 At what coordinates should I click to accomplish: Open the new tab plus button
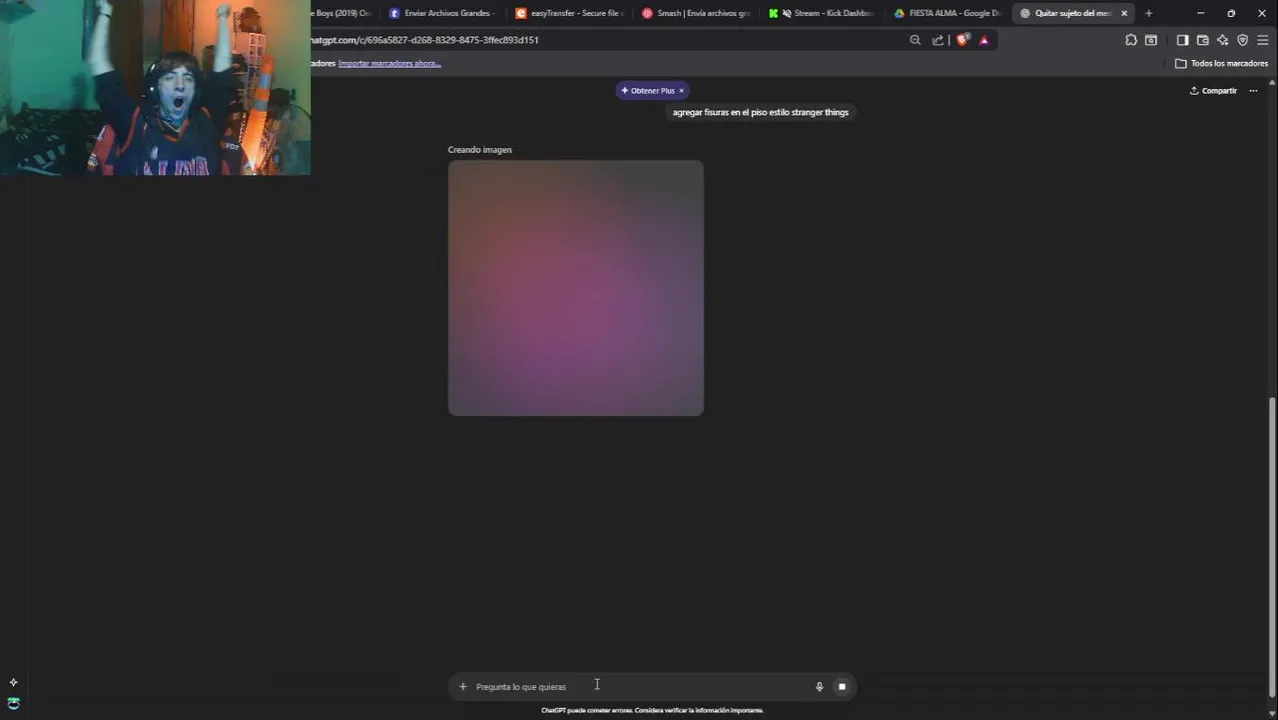[x=1148, y=13]
